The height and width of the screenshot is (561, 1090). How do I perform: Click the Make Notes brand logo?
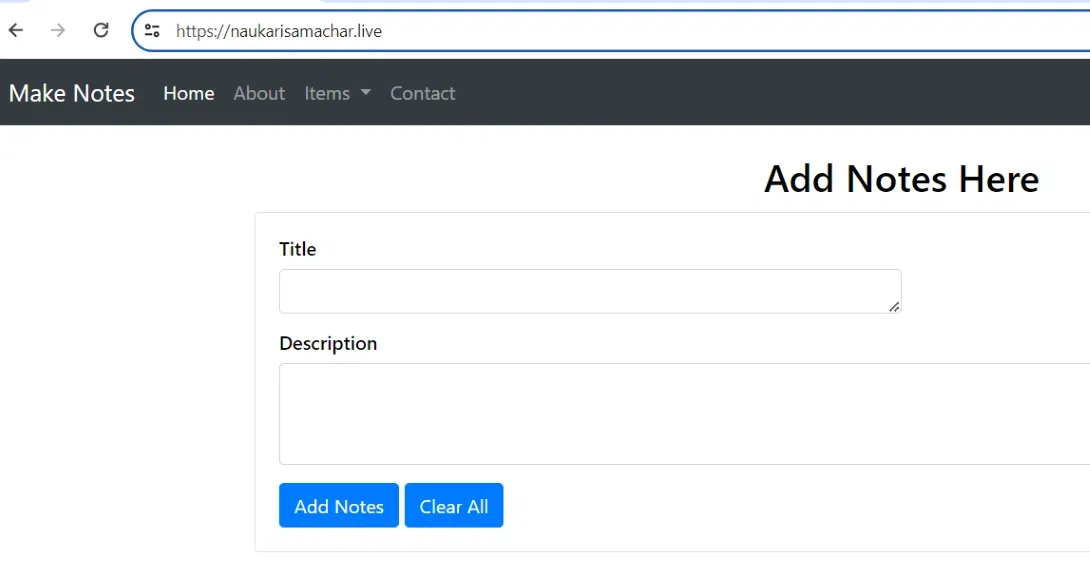click(72, 93)
